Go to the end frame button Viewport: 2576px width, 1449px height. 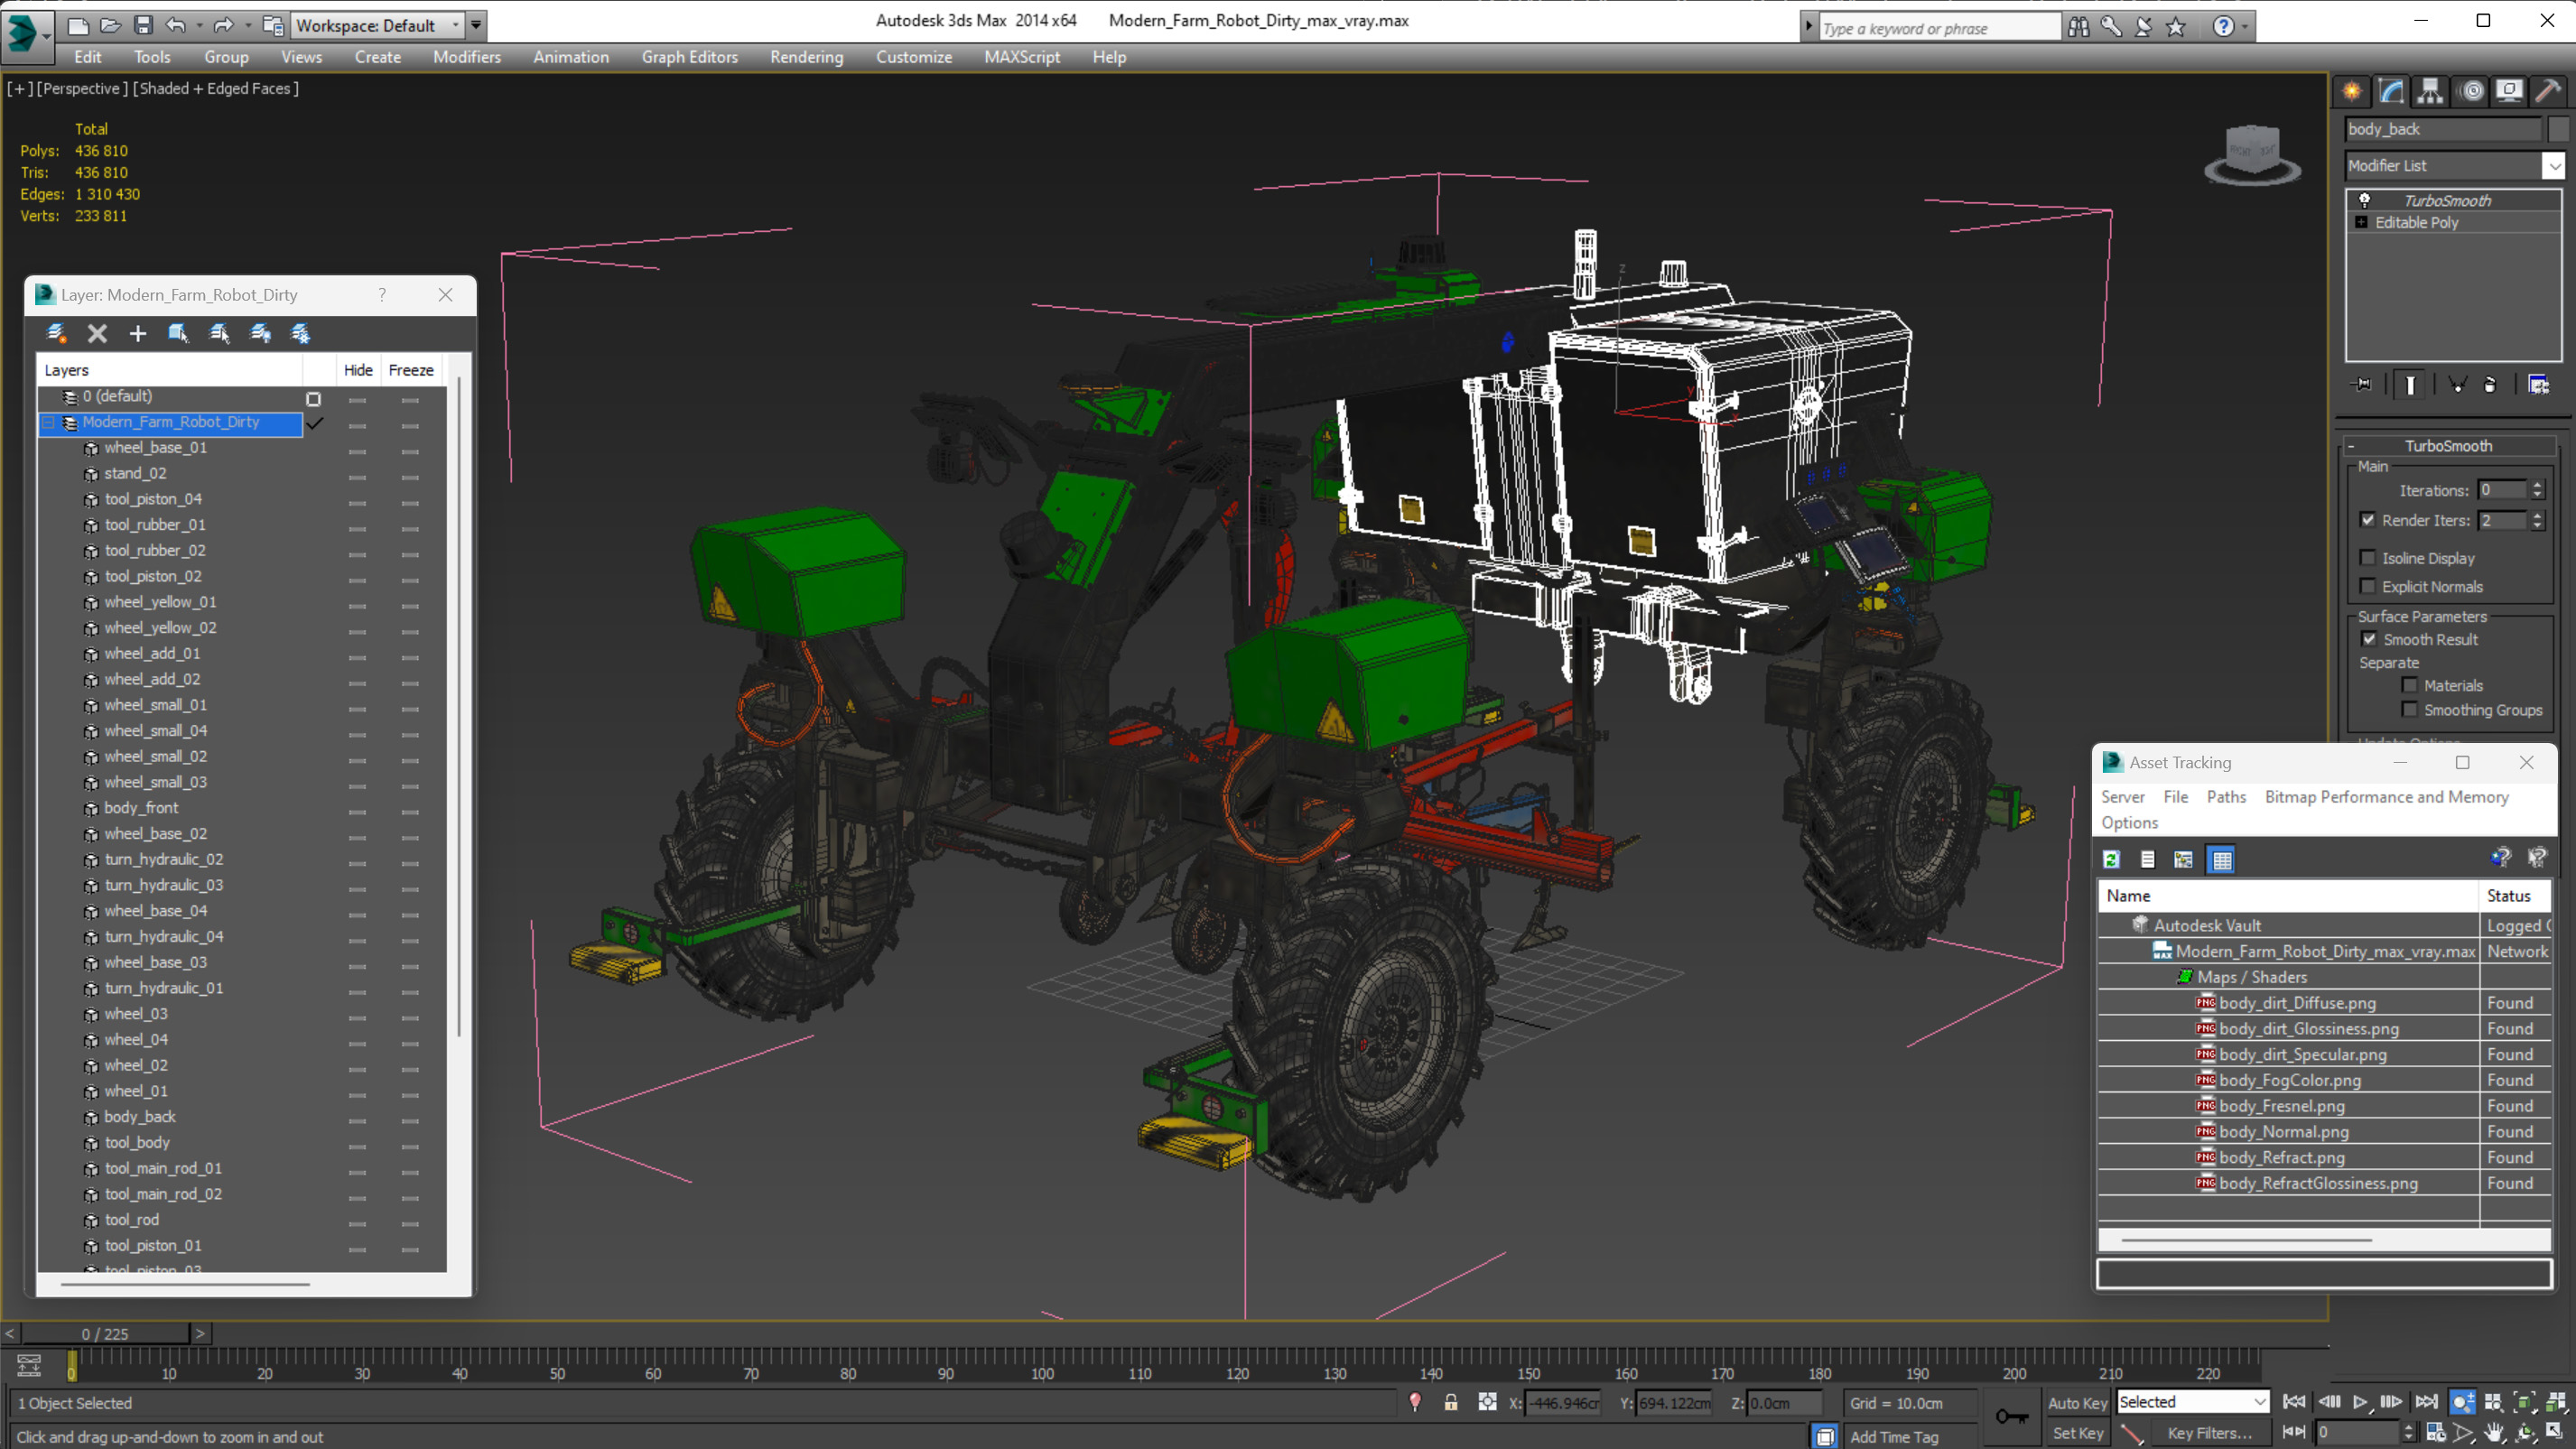click(x=2425, y=1402)
